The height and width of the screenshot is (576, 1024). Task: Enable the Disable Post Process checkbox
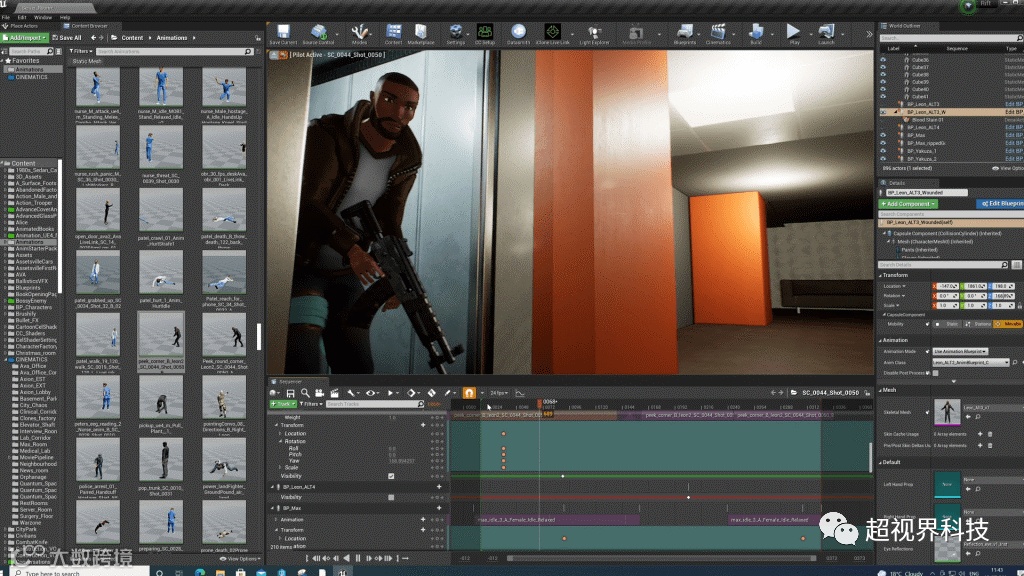(938, 372)
